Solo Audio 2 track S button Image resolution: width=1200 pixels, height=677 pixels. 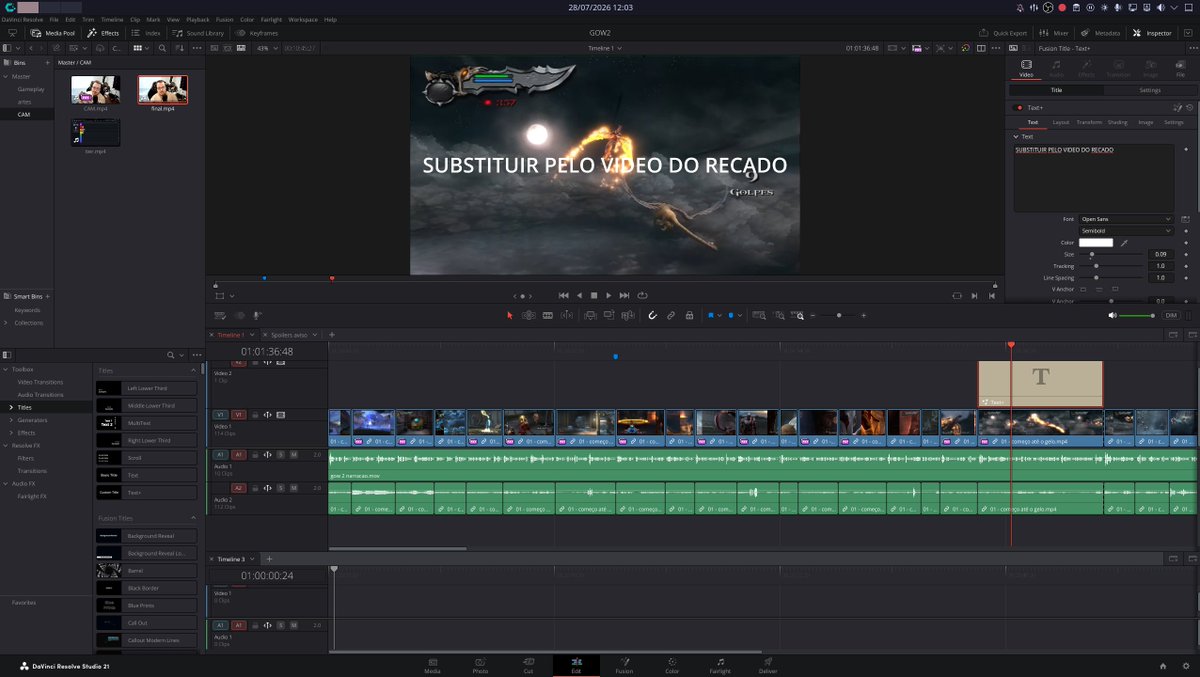coord(281,487)
